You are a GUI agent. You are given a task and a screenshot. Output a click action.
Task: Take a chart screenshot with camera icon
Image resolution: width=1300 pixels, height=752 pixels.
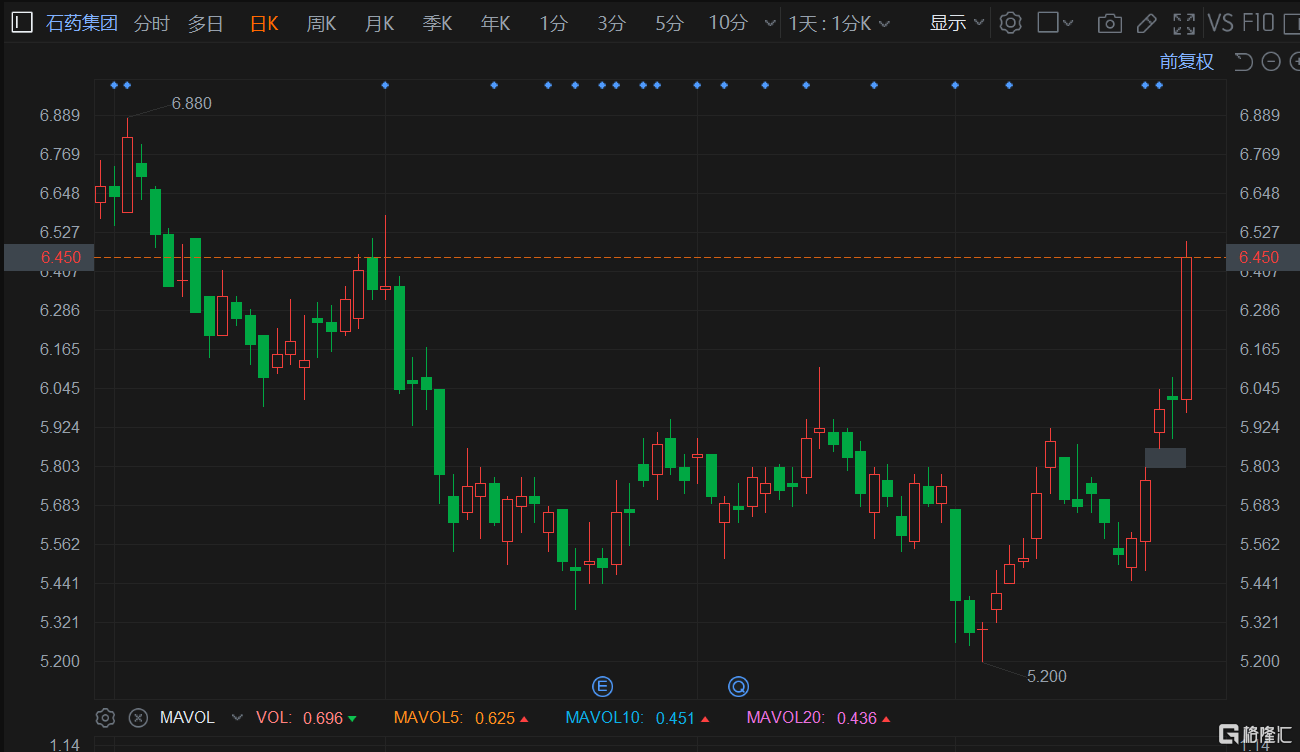coord(1108,23)
